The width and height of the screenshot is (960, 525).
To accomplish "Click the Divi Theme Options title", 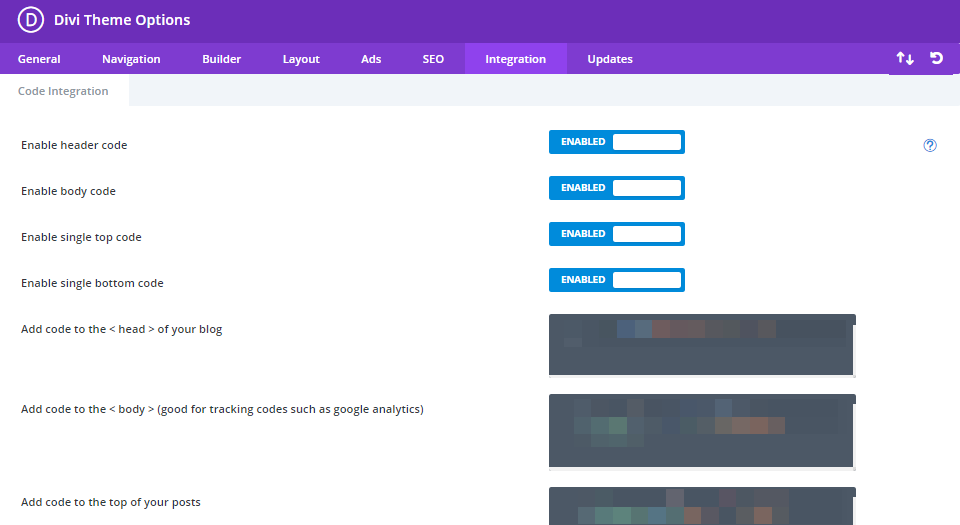I will (x=122, y=20).
